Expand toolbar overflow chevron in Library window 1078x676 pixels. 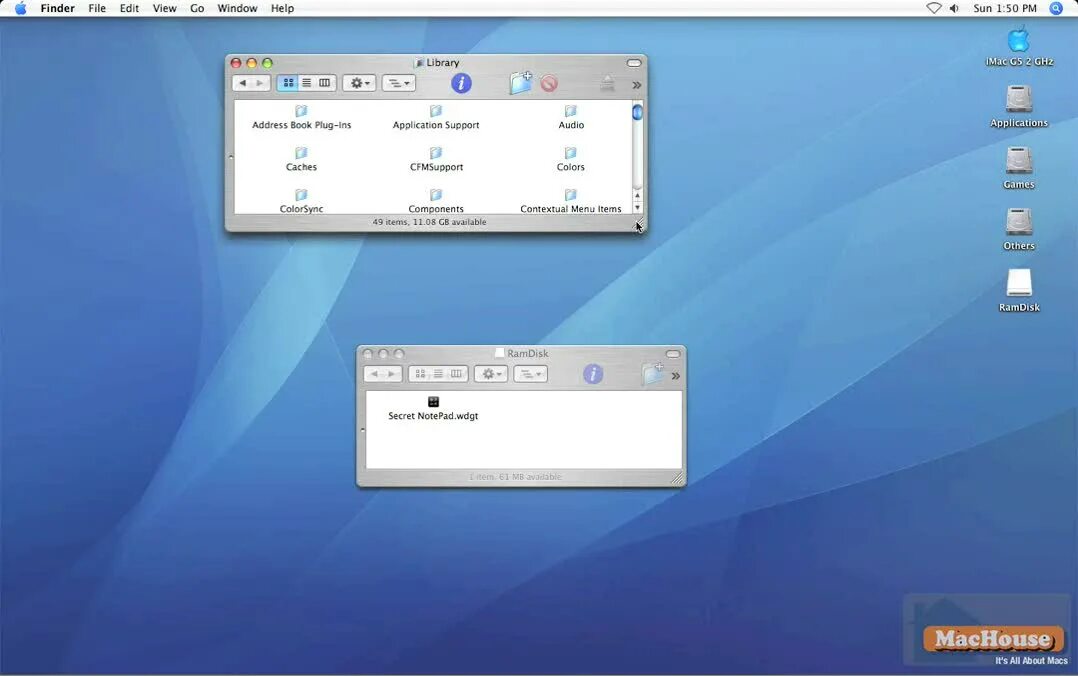tap(637, 85)
